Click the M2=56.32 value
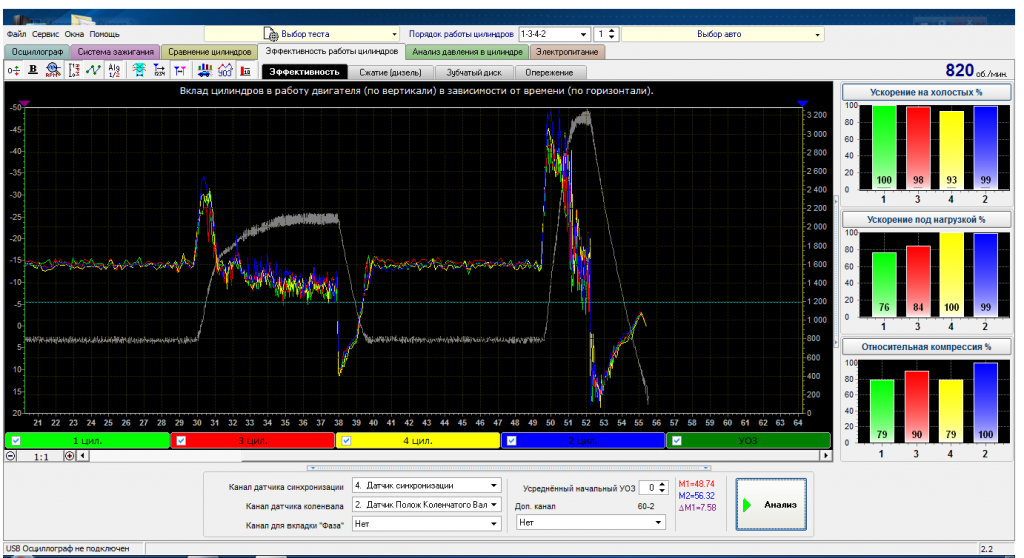The image size is (1024, 558). [x=696, y=496]
